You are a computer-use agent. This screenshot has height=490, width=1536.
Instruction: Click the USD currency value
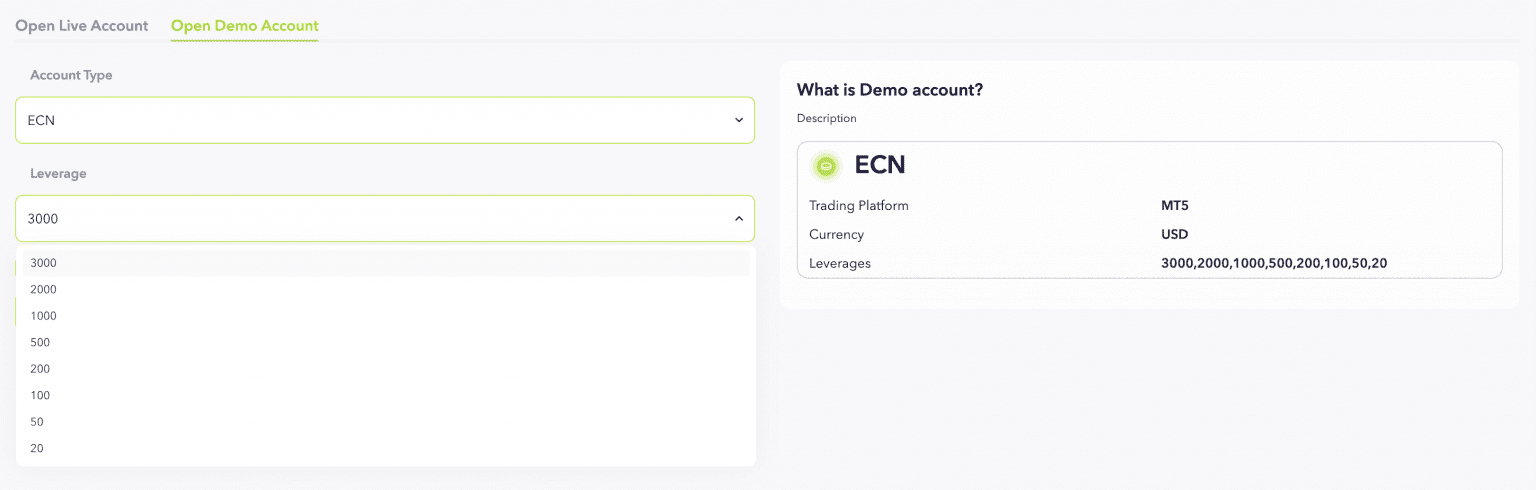(x=1174, y=235)
